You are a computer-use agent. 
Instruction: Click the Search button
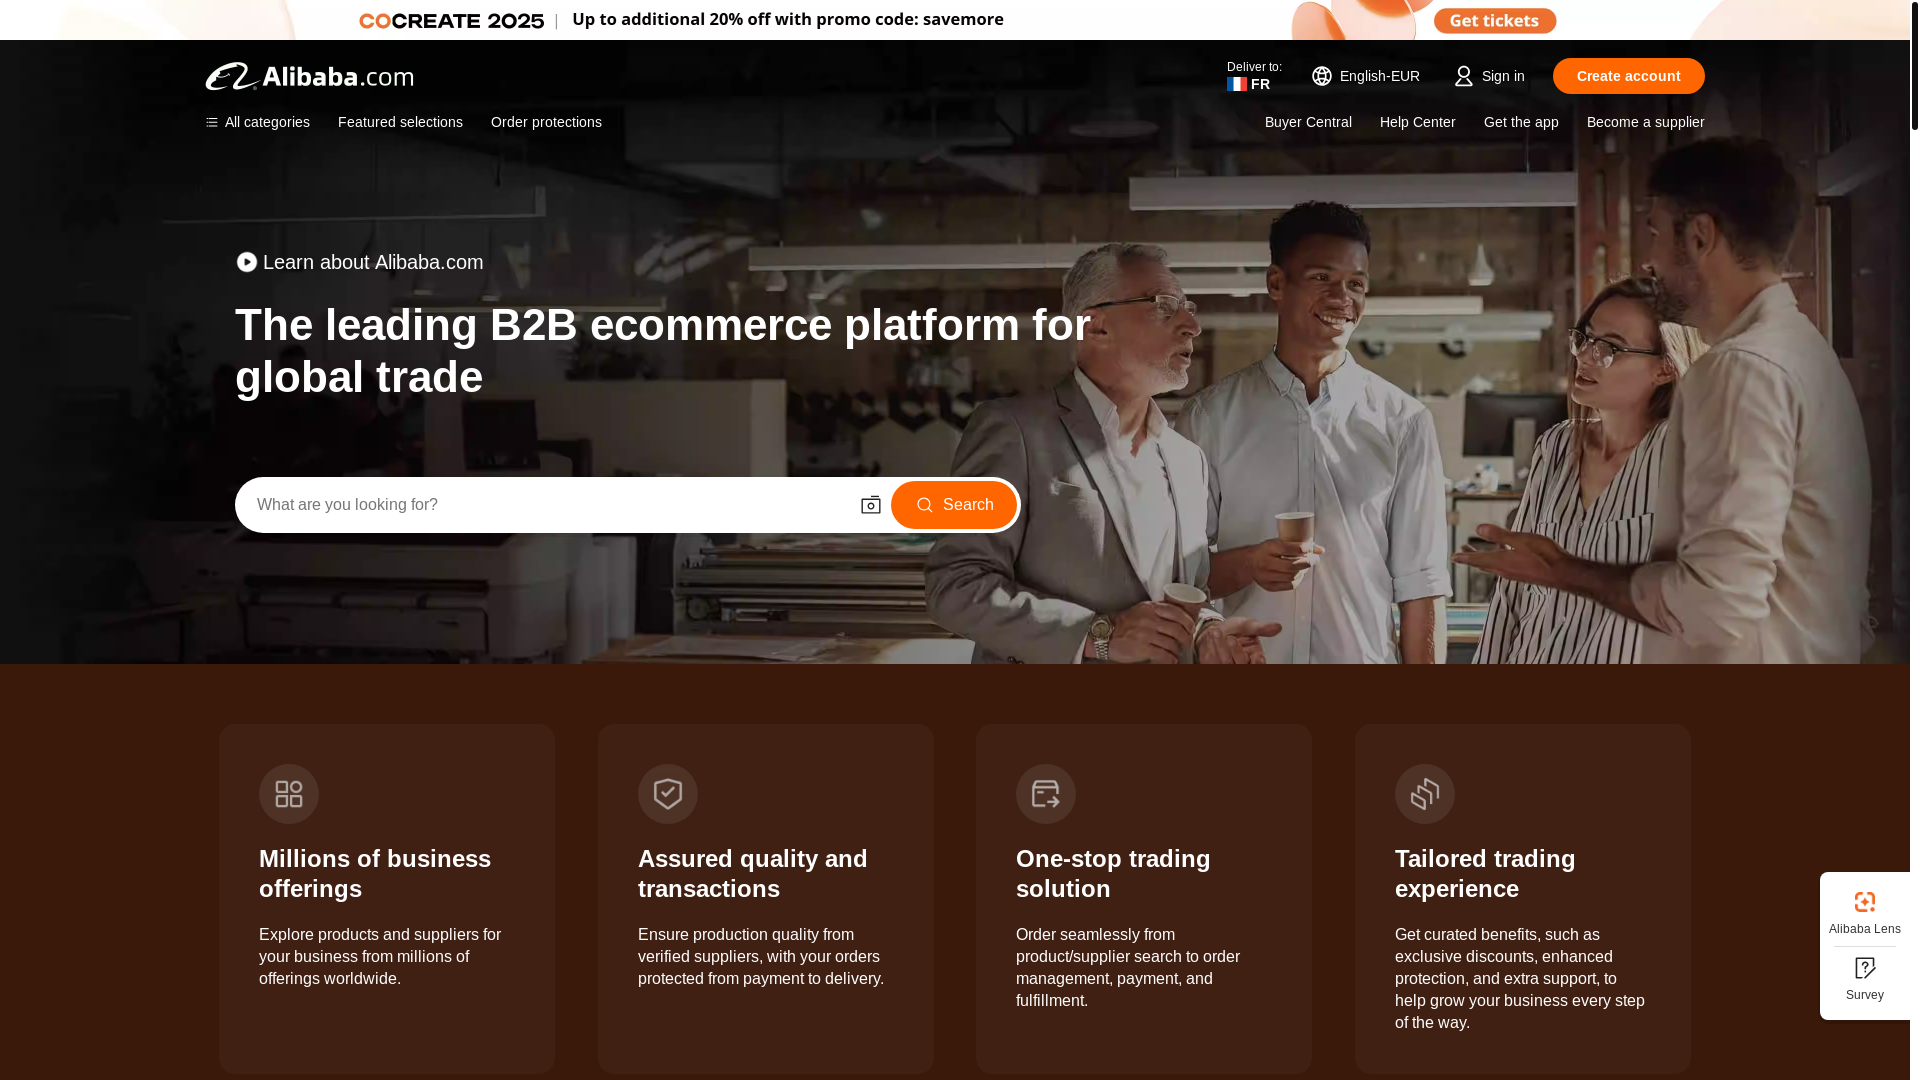(x=954, y=505)
